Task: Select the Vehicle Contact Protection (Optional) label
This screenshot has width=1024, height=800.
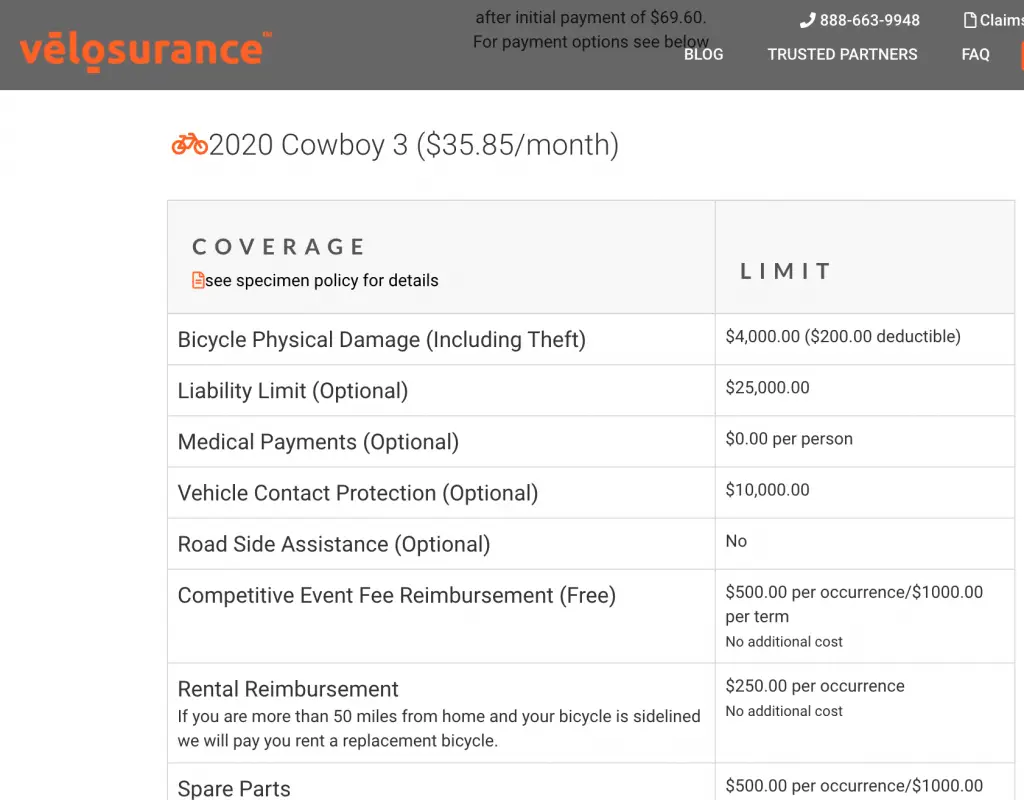Action: click(358, 493)
